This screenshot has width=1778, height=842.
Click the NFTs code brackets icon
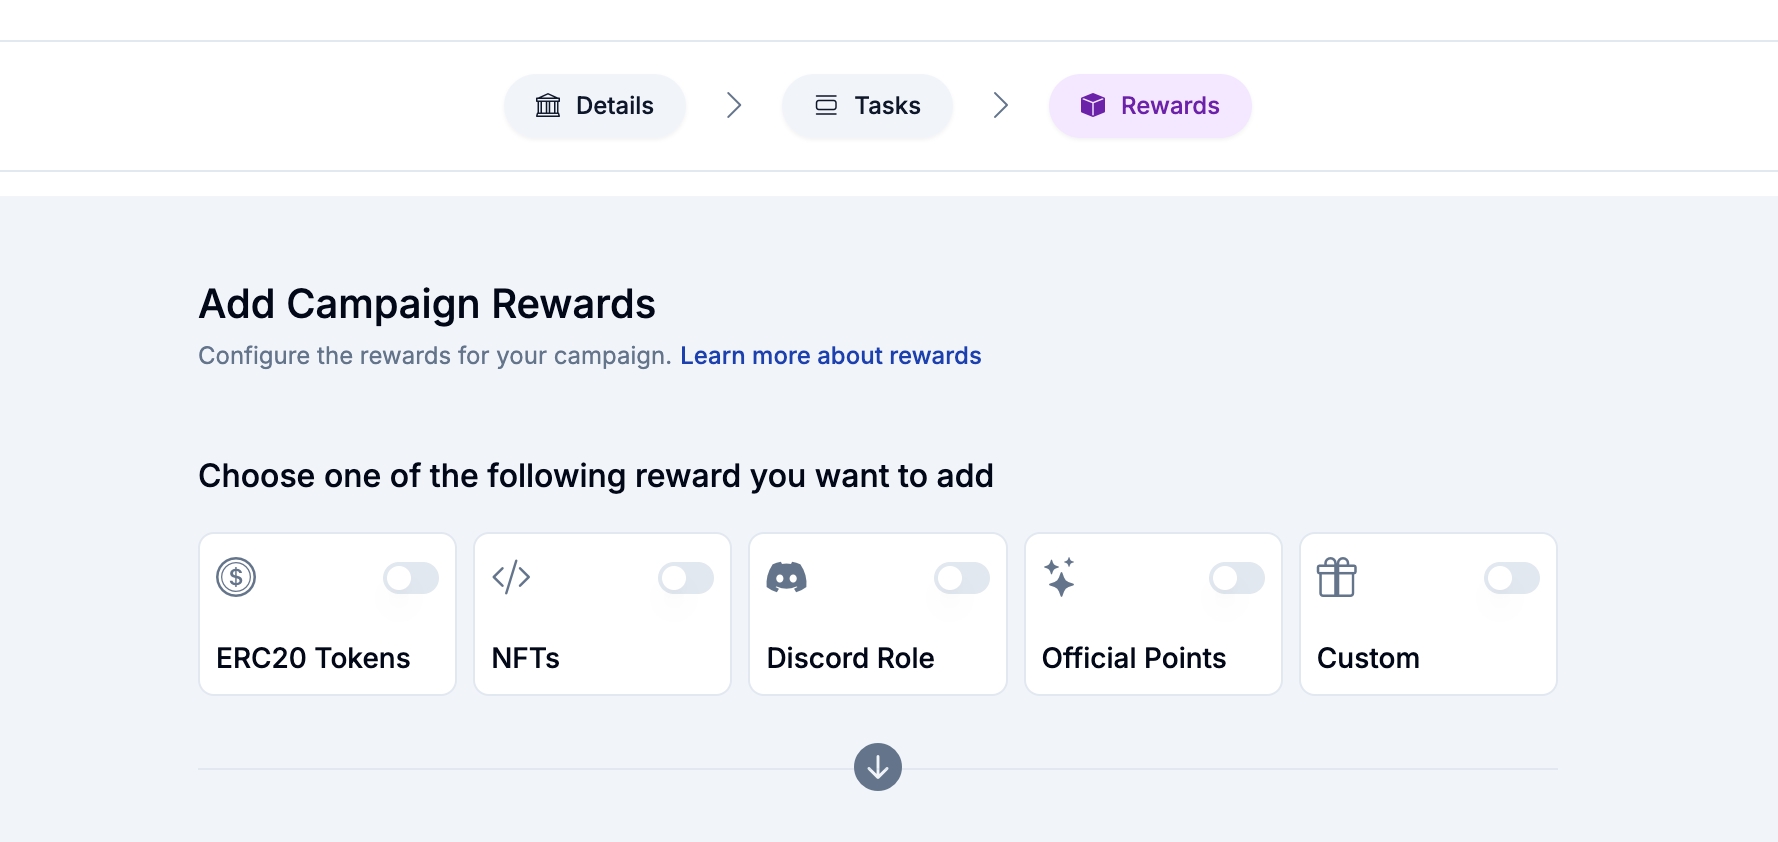click(511, 577)
